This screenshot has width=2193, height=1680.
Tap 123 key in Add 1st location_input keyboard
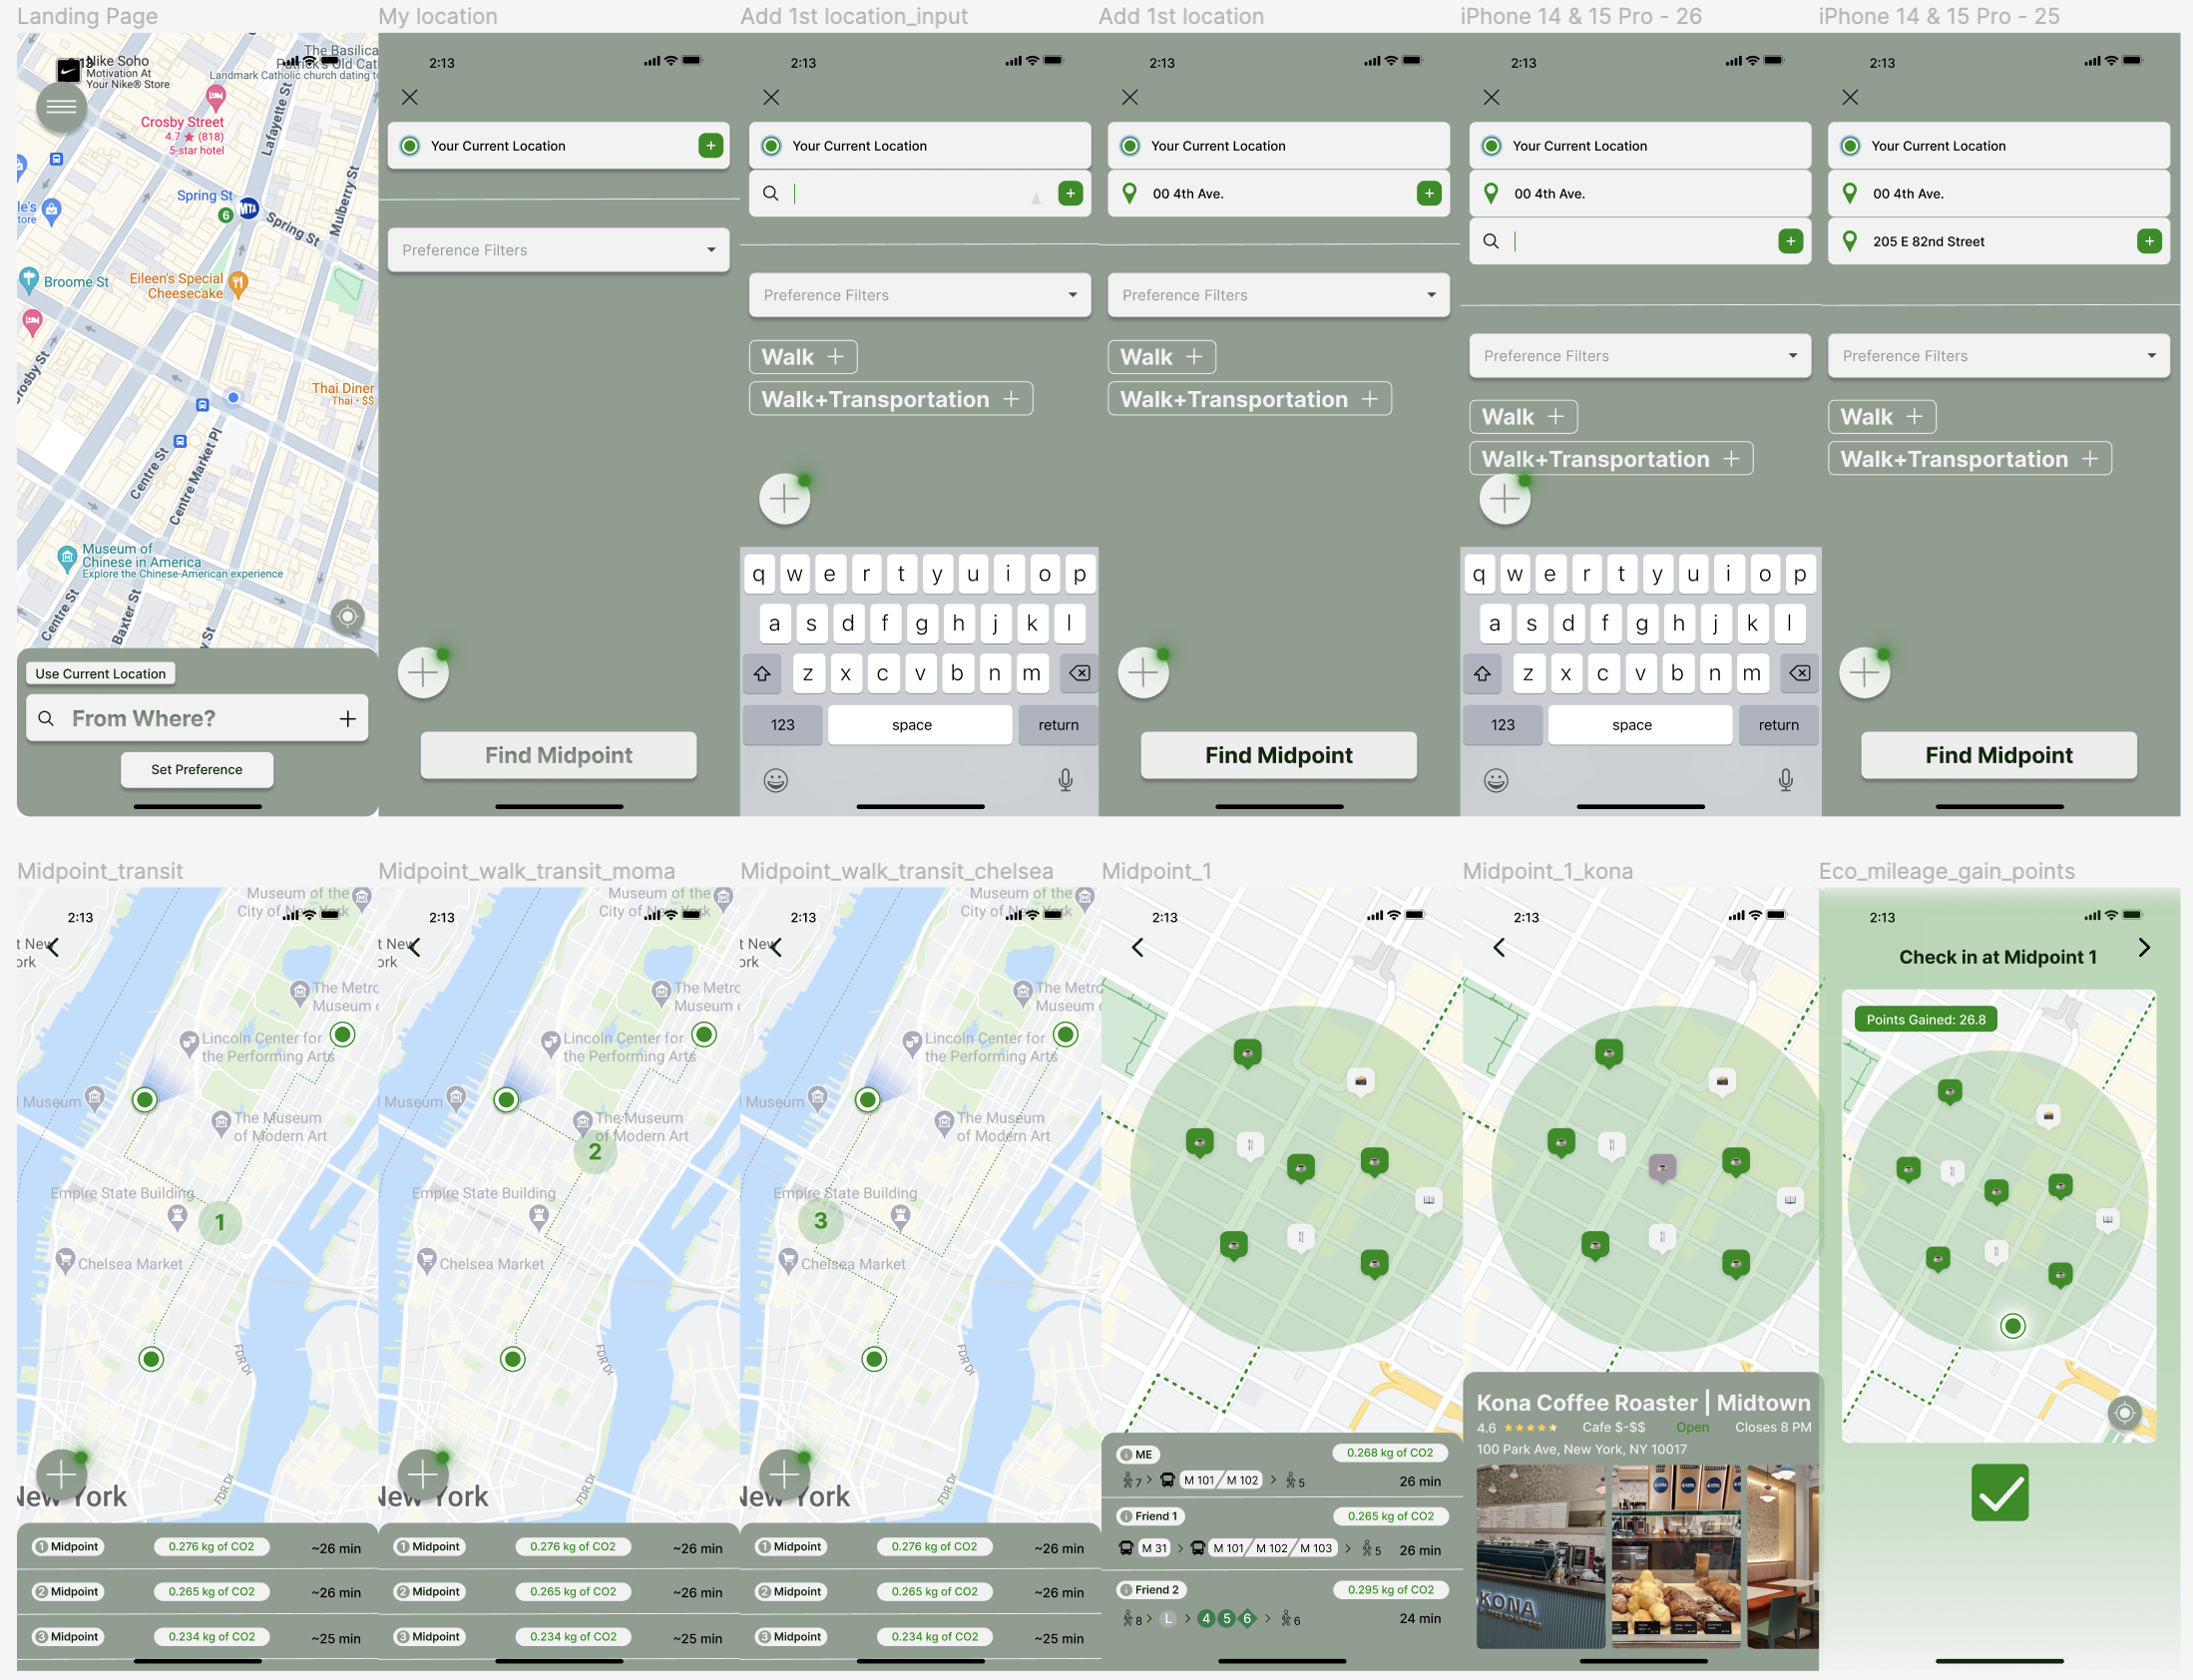click(x=783, y=725)
